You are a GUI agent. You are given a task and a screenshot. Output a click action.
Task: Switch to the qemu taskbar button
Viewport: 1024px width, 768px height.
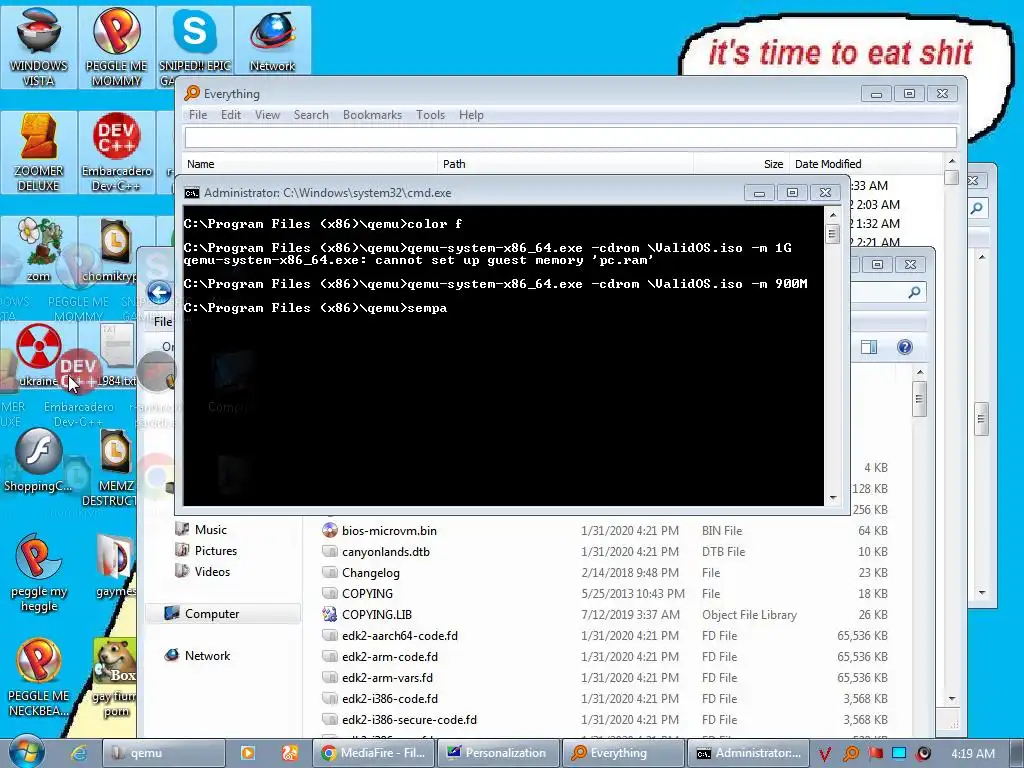[x=164, y=753]
